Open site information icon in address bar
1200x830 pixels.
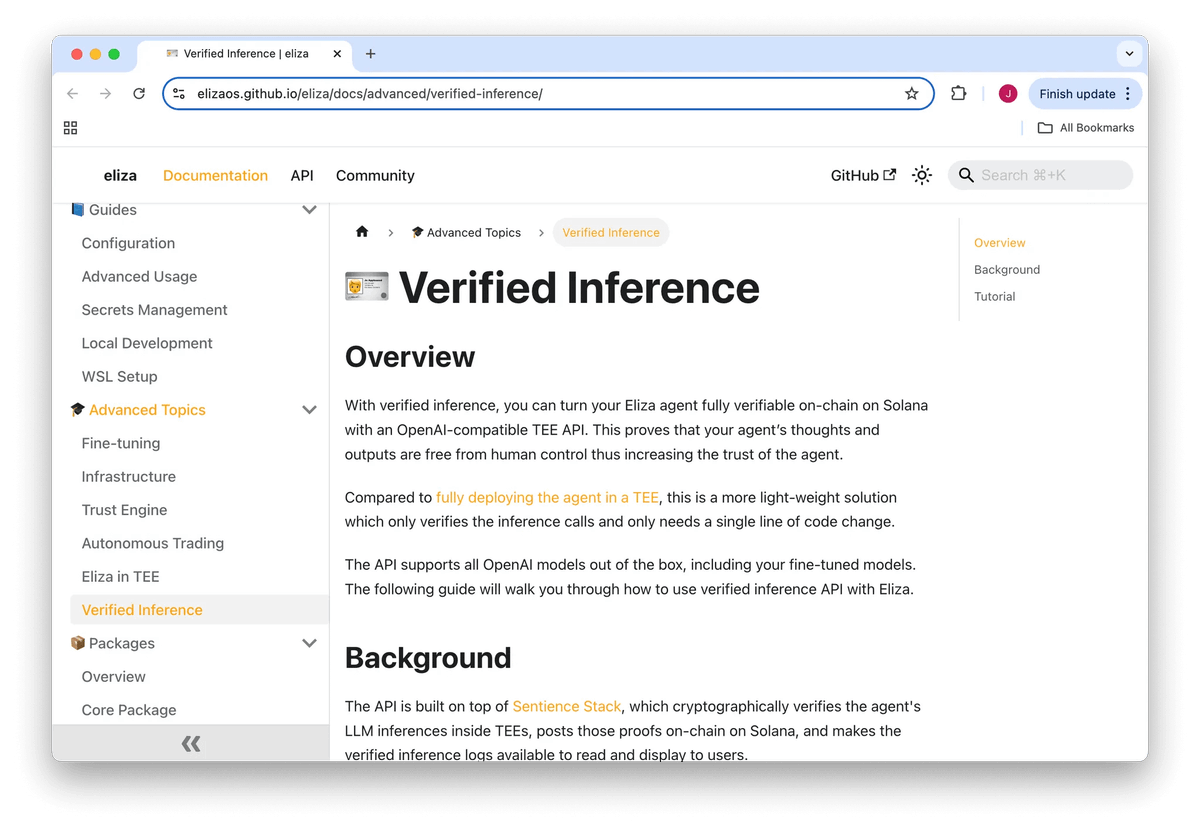click(x=179, y=94)
